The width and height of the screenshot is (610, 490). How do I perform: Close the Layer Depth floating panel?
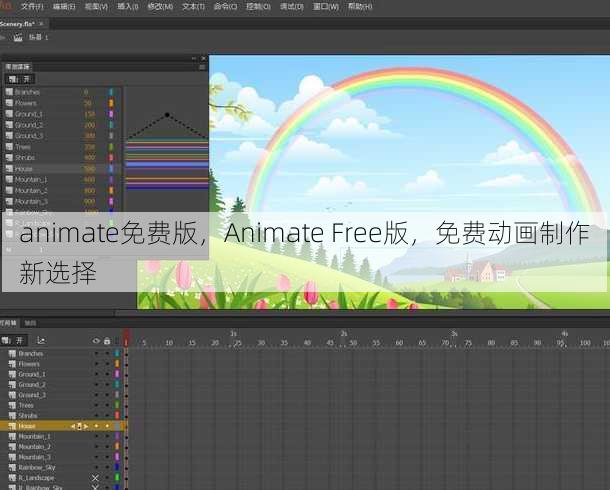coord(203,58)
